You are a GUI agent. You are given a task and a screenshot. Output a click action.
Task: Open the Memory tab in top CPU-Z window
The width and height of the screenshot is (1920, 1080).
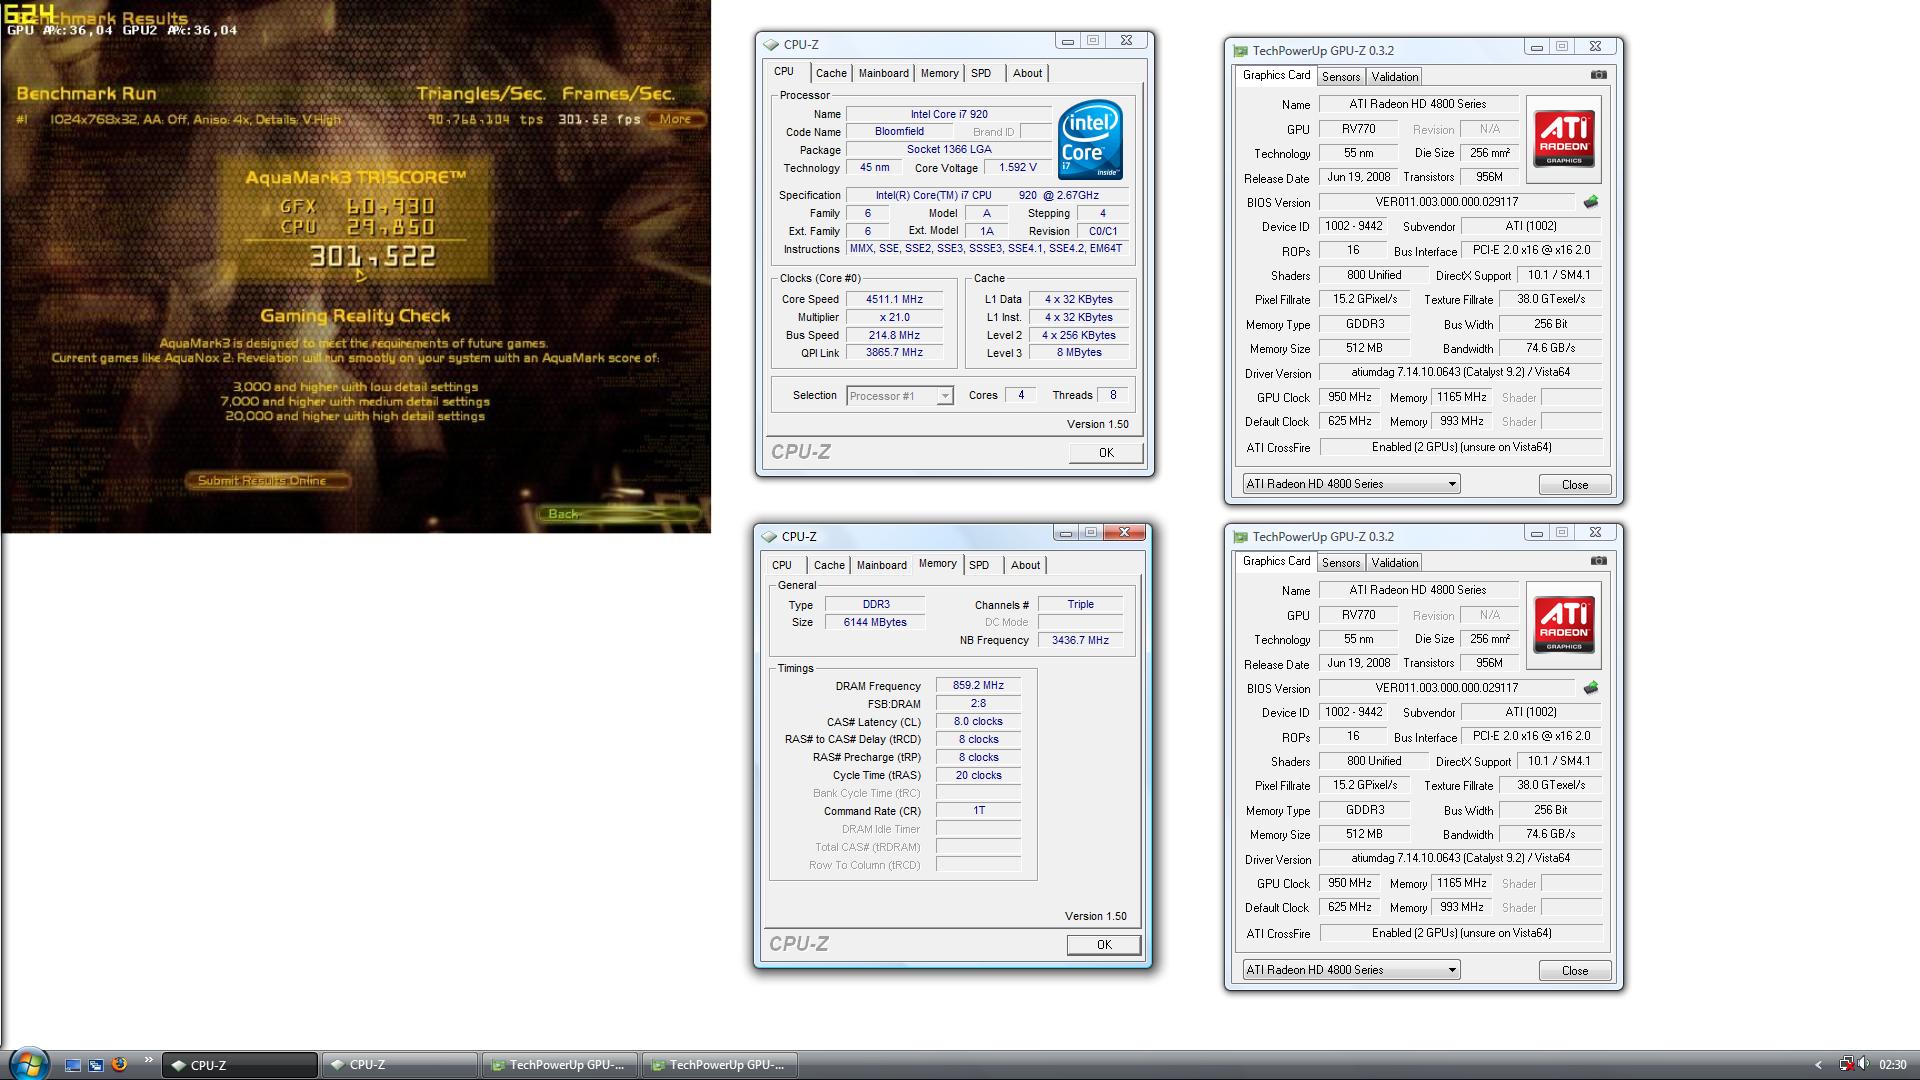[940, 73]
